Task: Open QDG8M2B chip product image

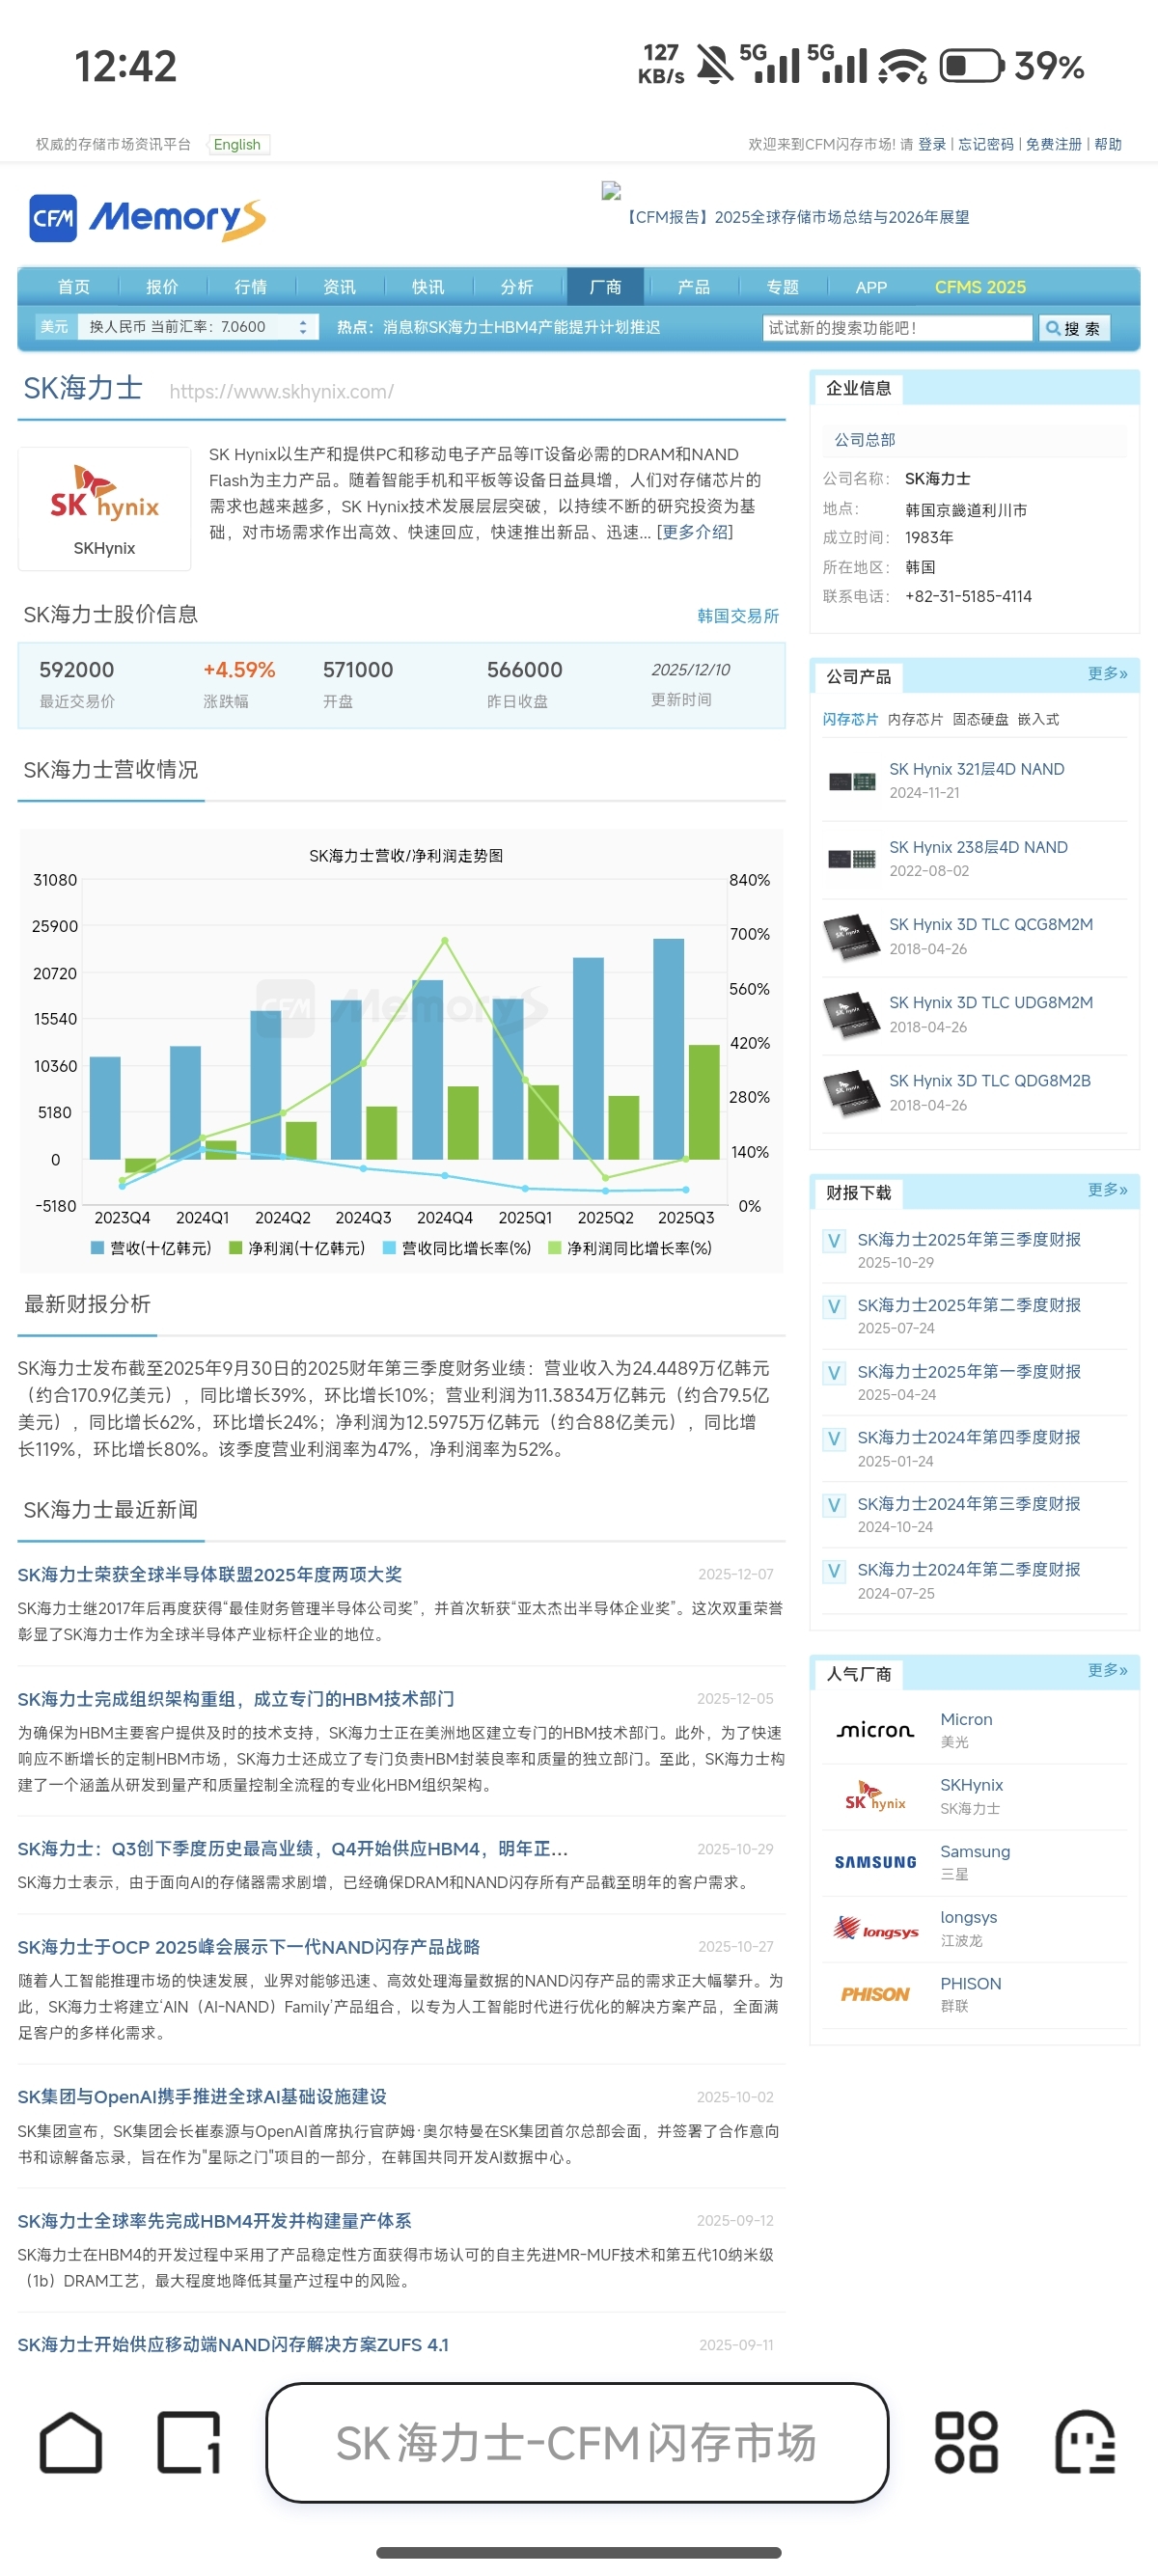Action: 851,1093
